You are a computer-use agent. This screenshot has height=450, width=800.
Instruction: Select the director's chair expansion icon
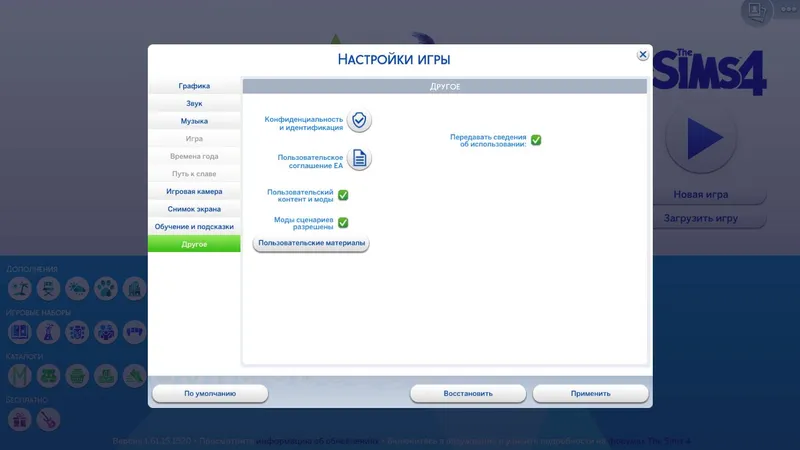[x=48, y=289]
